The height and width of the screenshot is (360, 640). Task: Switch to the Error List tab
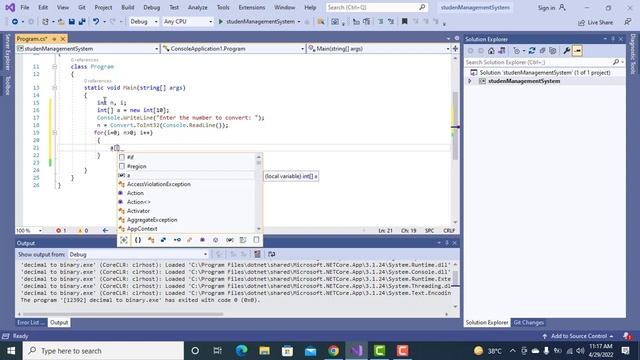pos(31,322)
